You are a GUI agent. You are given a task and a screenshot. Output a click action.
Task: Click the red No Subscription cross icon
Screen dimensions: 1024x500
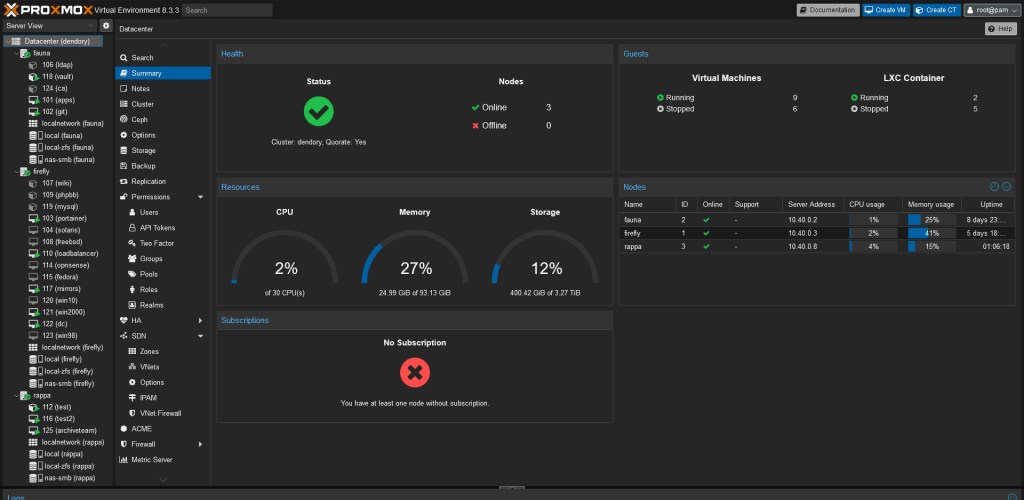tap(415, 373)
